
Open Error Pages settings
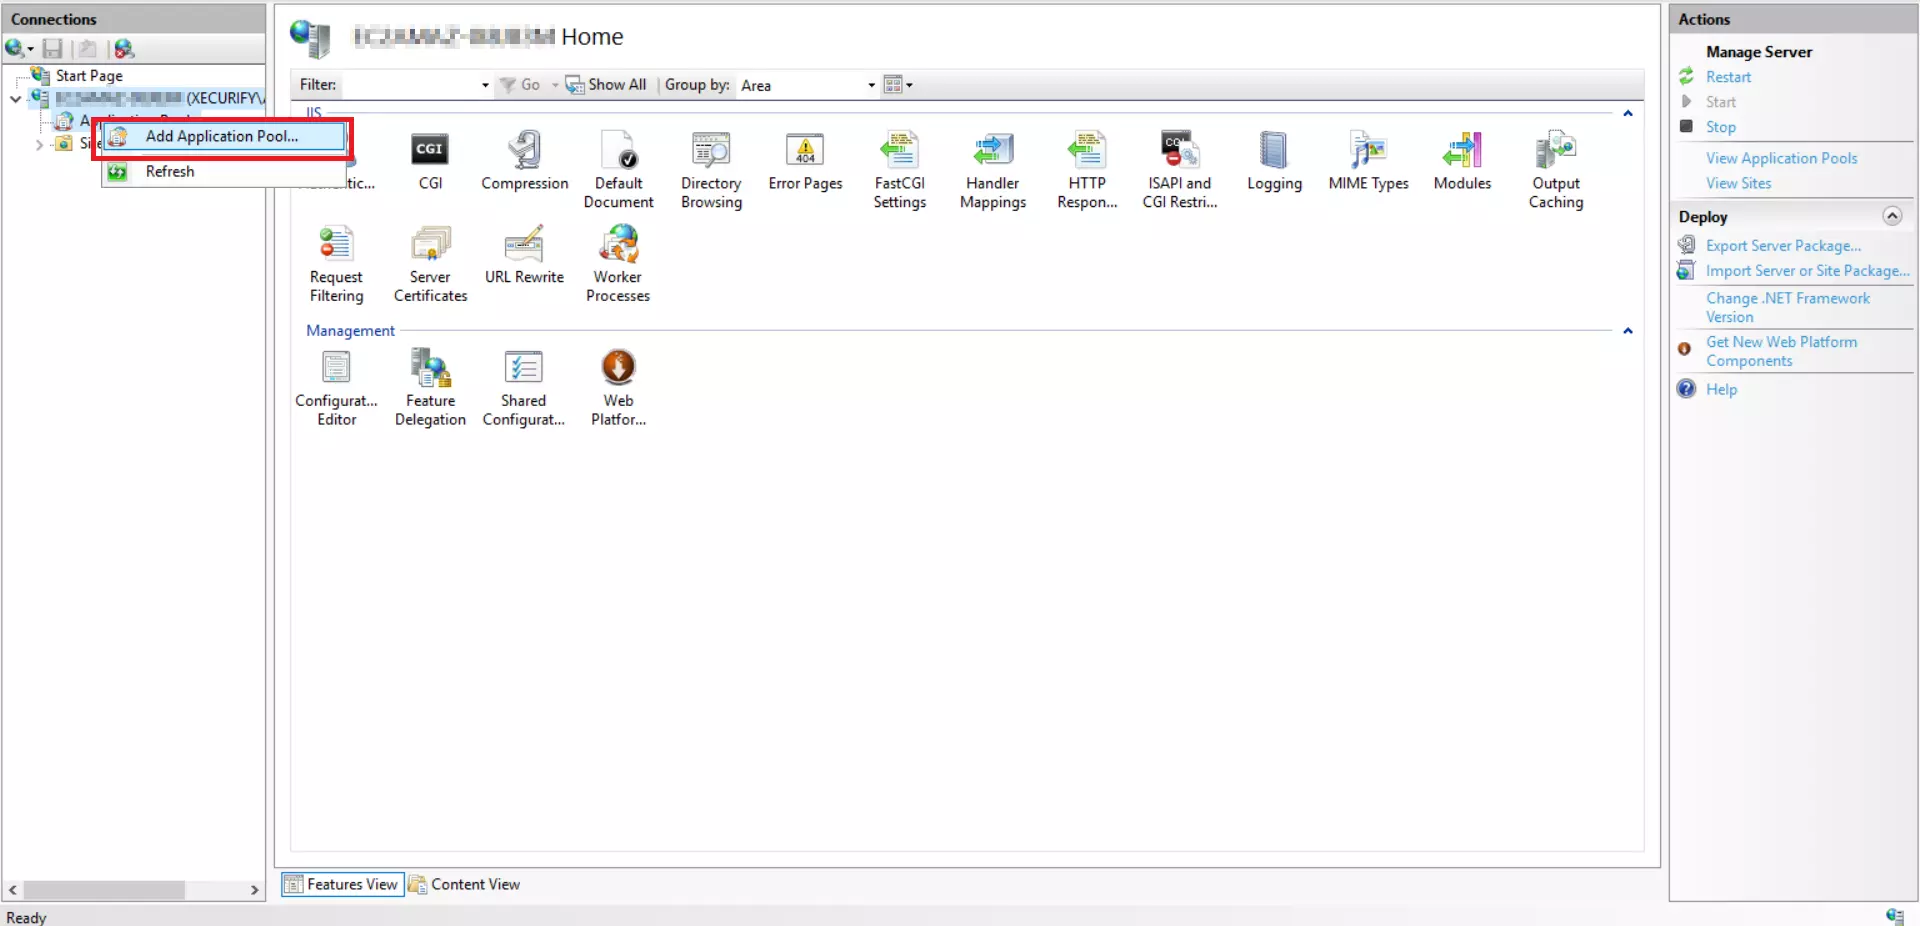(x=805, y=160)
